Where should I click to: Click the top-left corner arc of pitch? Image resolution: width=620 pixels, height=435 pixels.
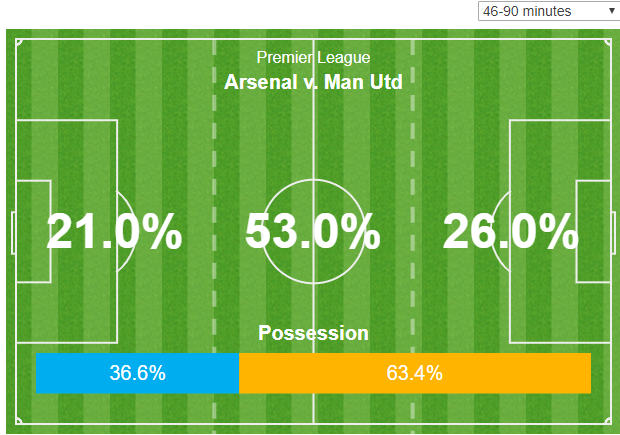point(19,42)
